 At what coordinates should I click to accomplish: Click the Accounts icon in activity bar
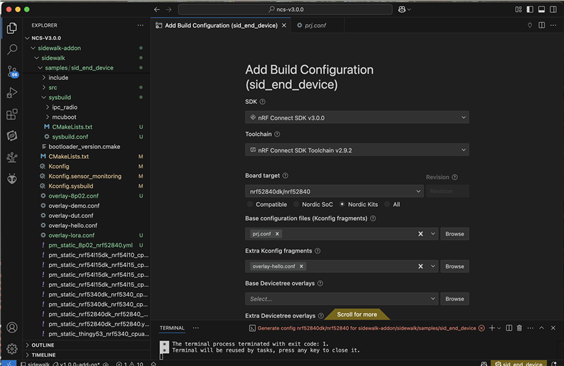pyautogui.click(x=12, y=328)
